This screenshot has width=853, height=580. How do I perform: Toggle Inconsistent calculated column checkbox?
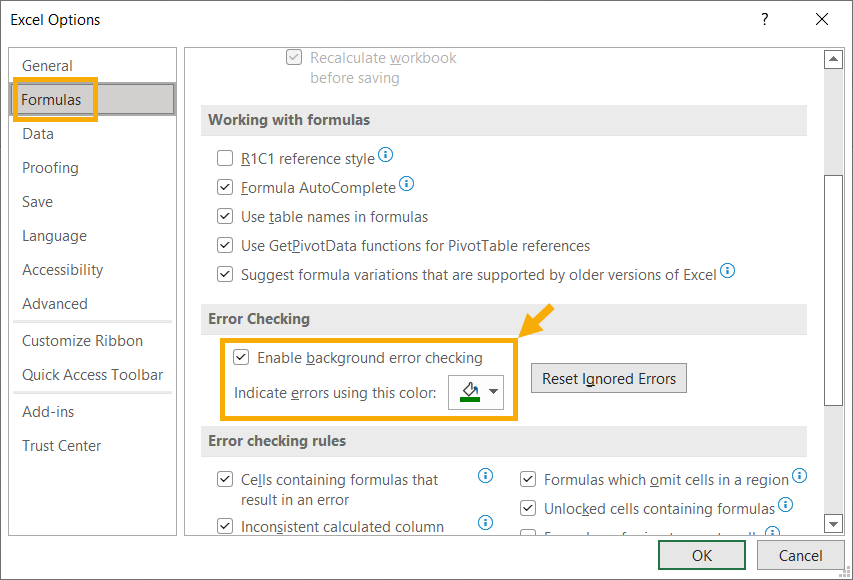coord(225,526)
